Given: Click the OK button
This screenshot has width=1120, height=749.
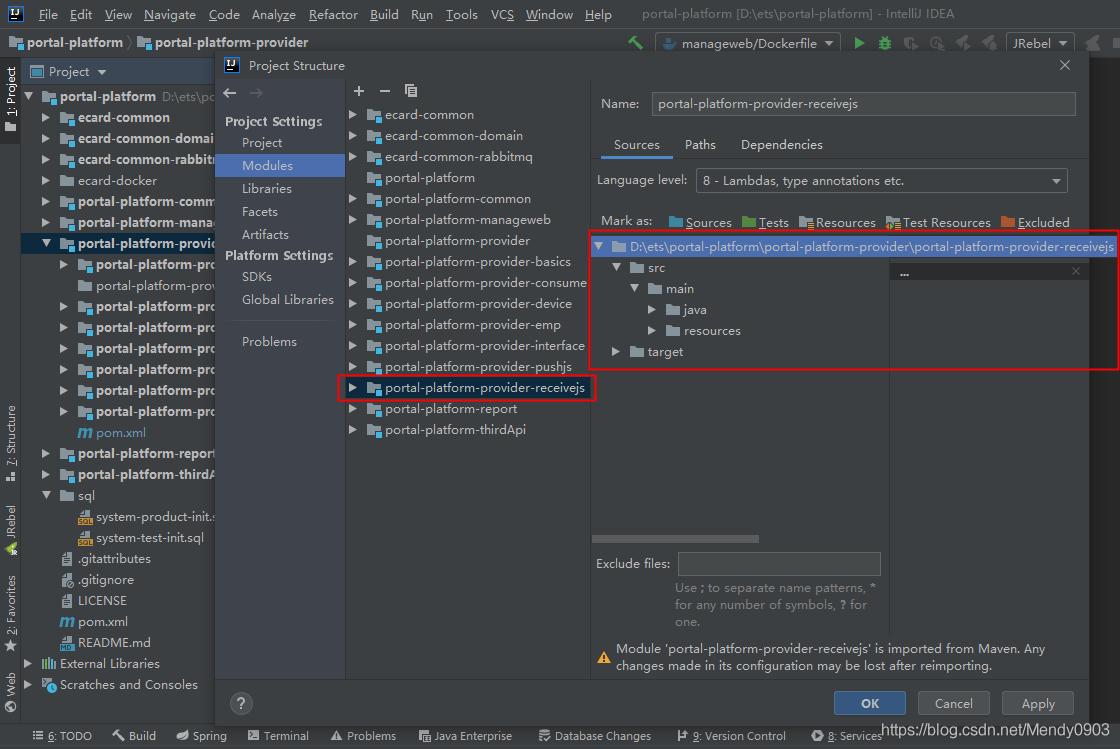Looking at the screenshot, I should (869, 703).
